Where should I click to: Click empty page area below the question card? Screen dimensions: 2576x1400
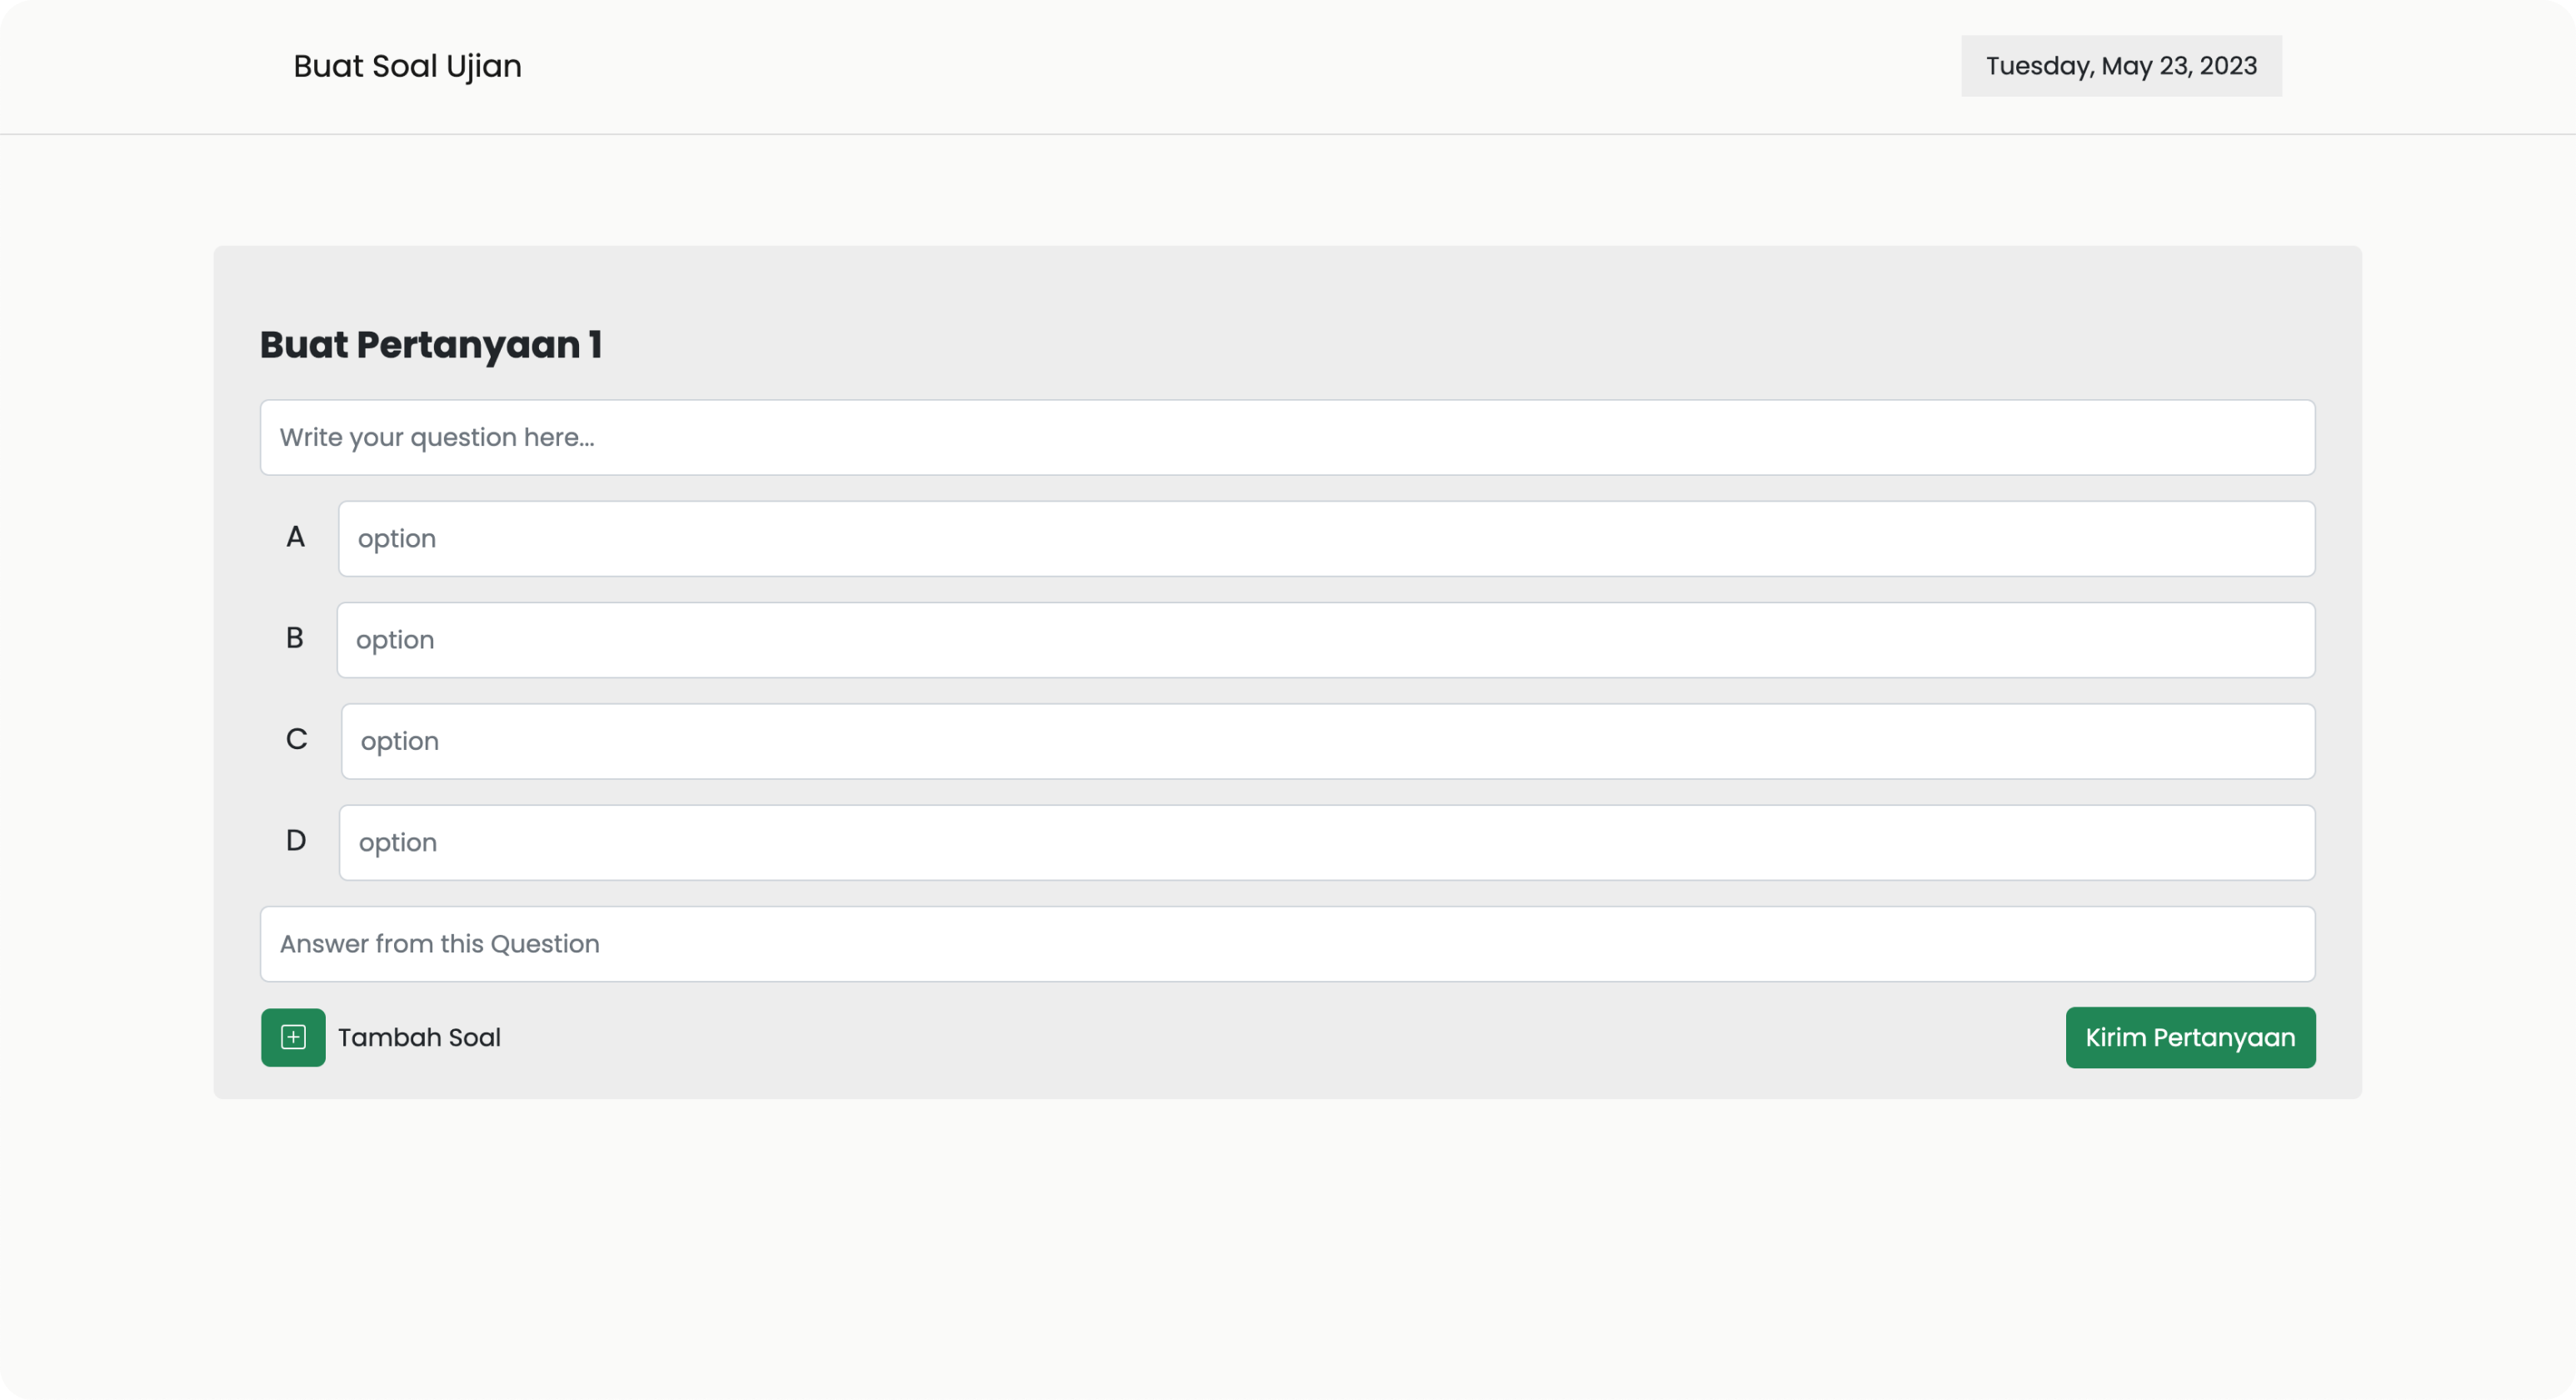[1287, 1250]
